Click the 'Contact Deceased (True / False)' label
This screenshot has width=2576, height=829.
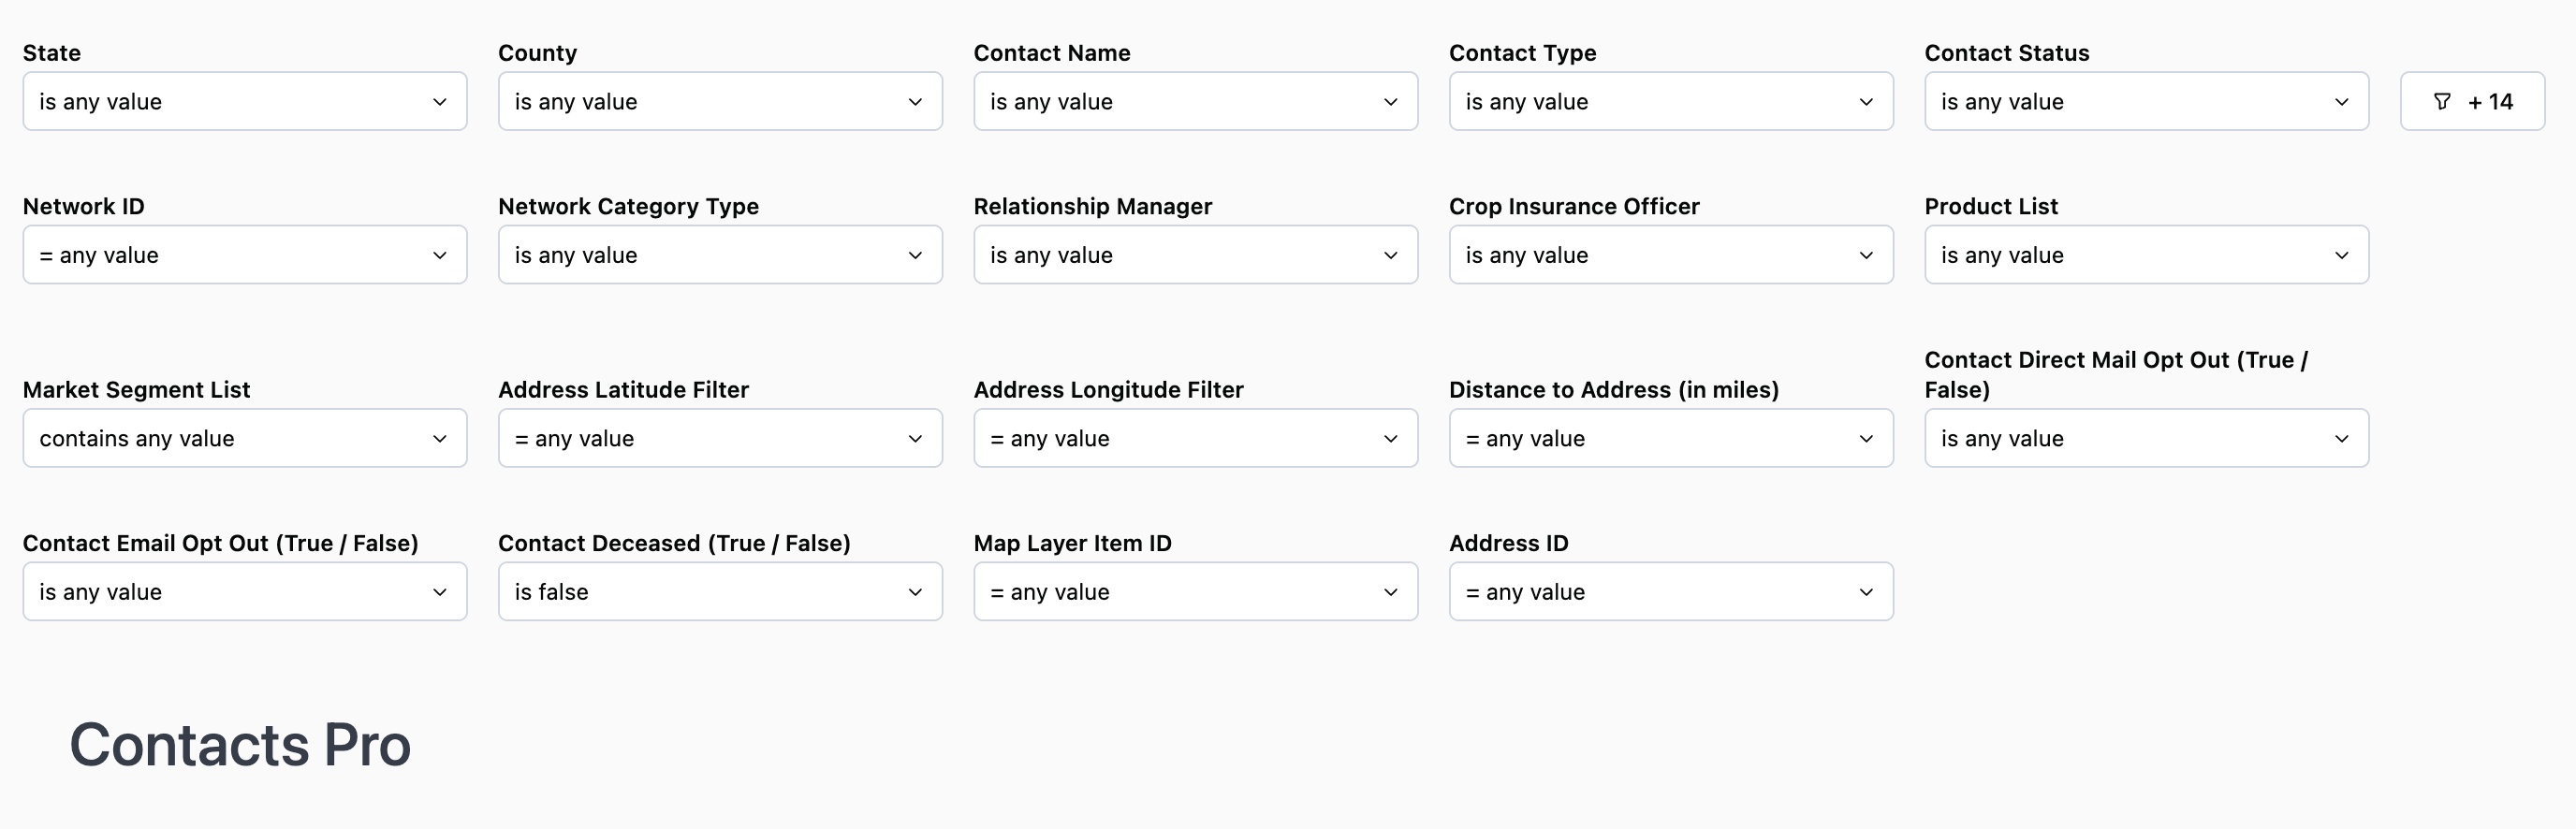click(674, 543)
